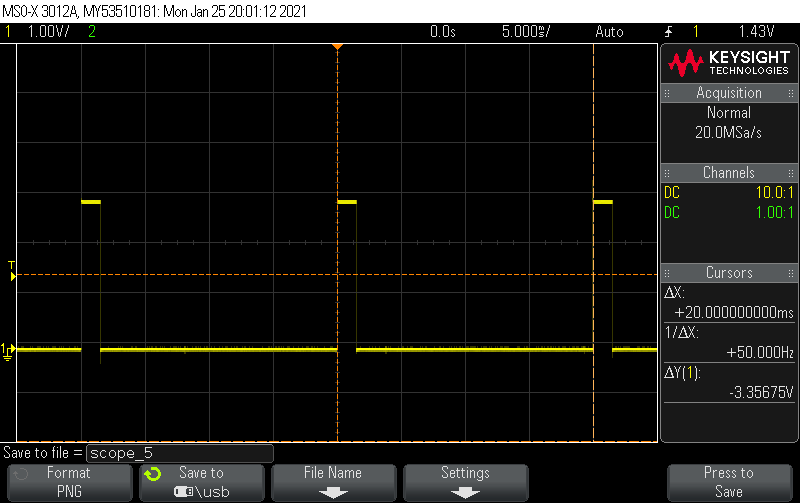Click the trigger source channel 1 number

pyautogui.click(x=695, y=32)
